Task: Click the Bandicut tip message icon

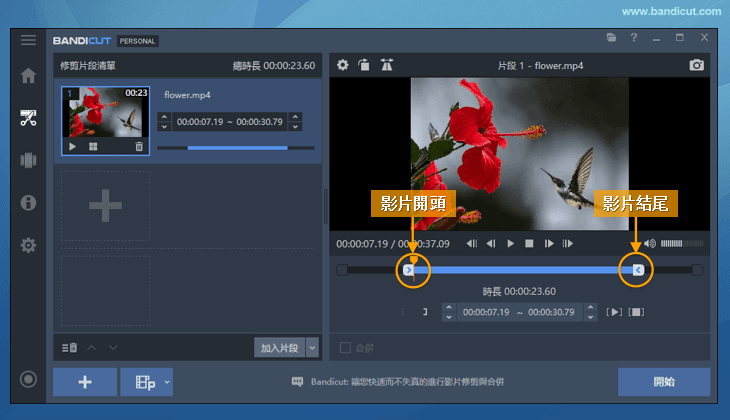Action: [297, 382]
